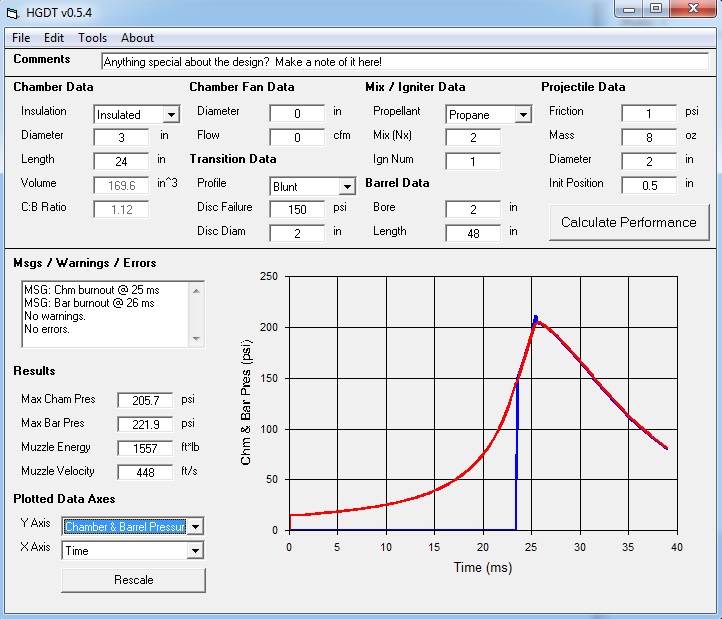Image resolution: width=722 pixels, height=619 pixels.
Task: Expand the Insulation dropdown
Action: tap(170, 115)
